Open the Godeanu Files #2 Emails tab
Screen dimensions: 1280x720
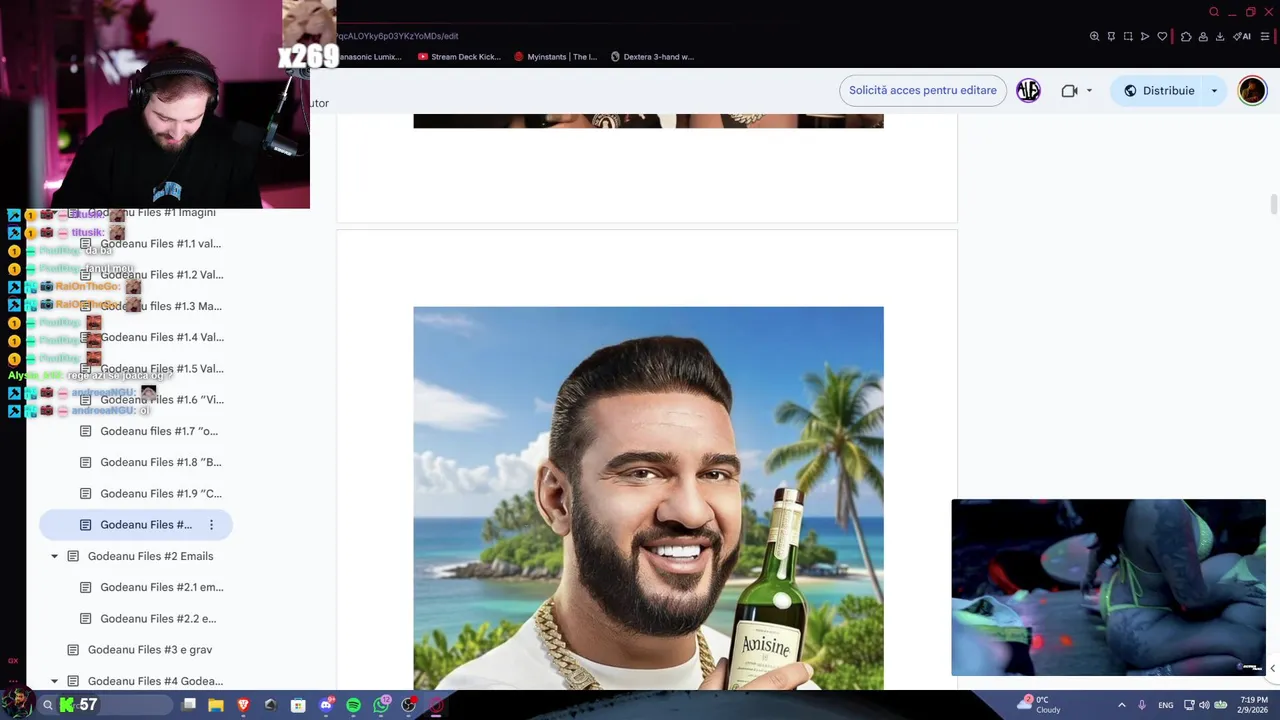tap(140, 556)
